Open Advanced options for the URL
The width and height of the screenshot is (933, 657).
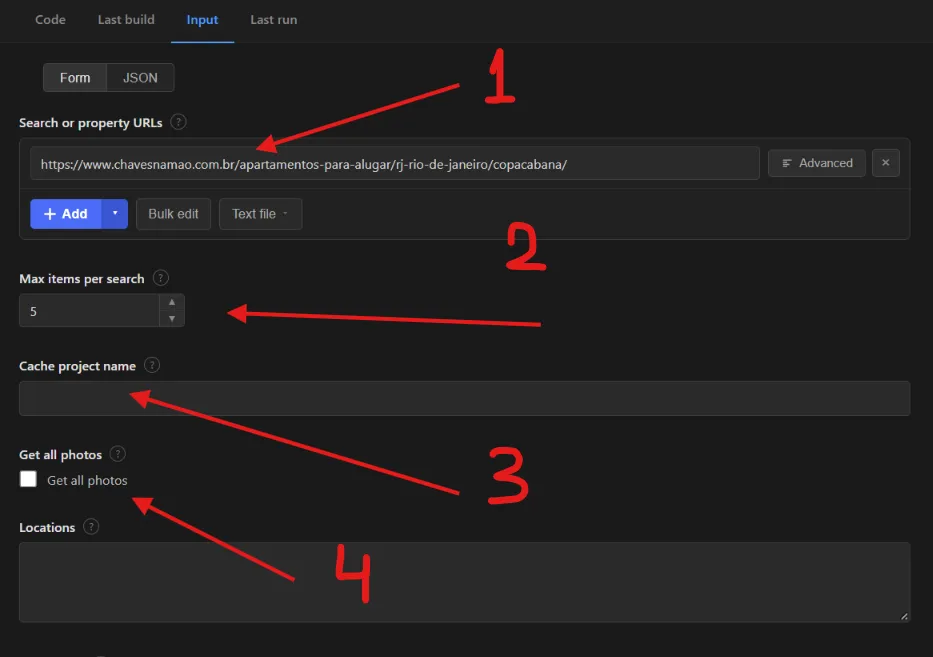coord(817,163)
